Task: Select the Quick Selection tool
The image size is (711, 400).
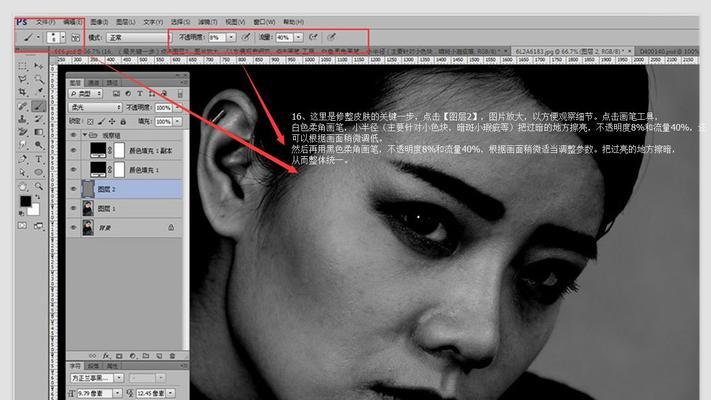Action: click(39, 79)
